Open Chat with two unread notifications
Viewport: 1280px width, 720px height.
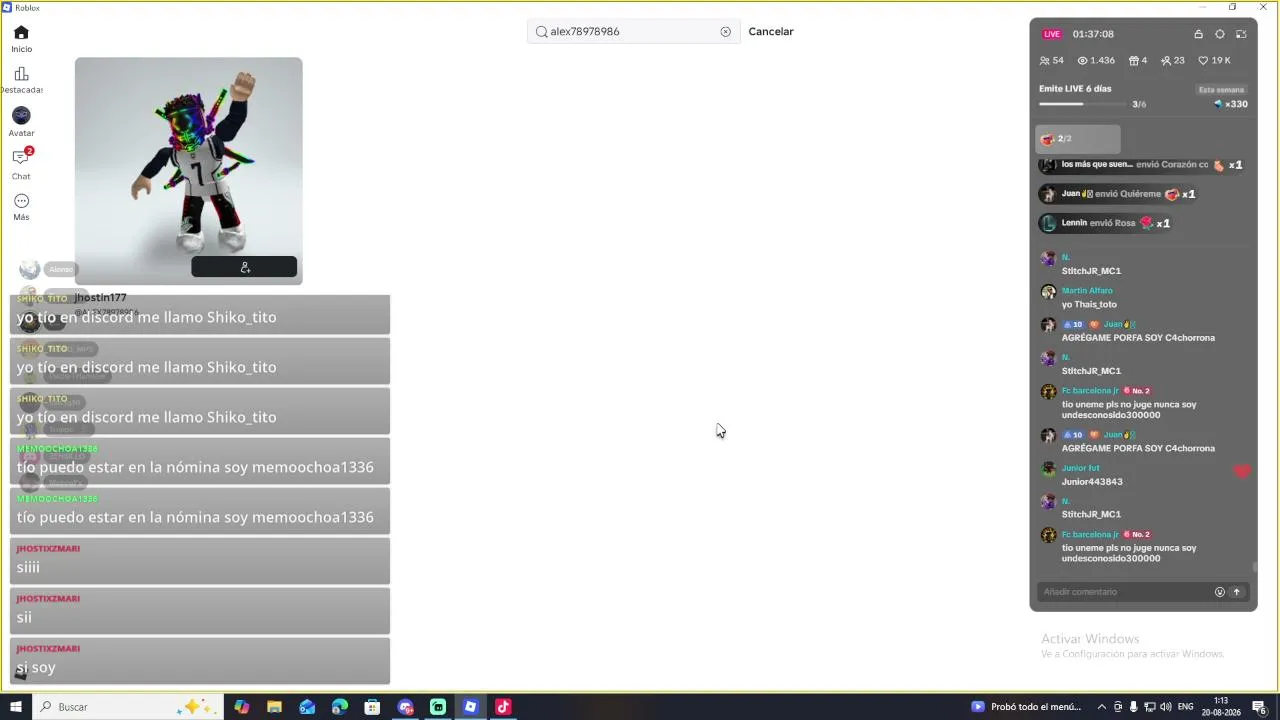pyautogui.click(x=21, y=163)
